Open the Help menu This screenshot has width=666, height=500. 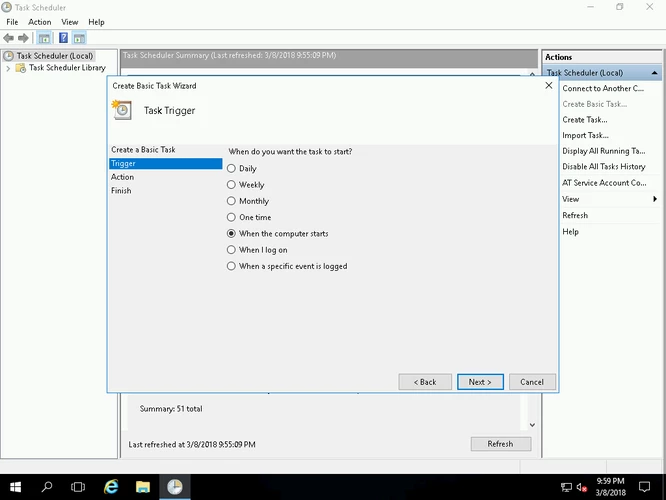[x=96, y=22]
